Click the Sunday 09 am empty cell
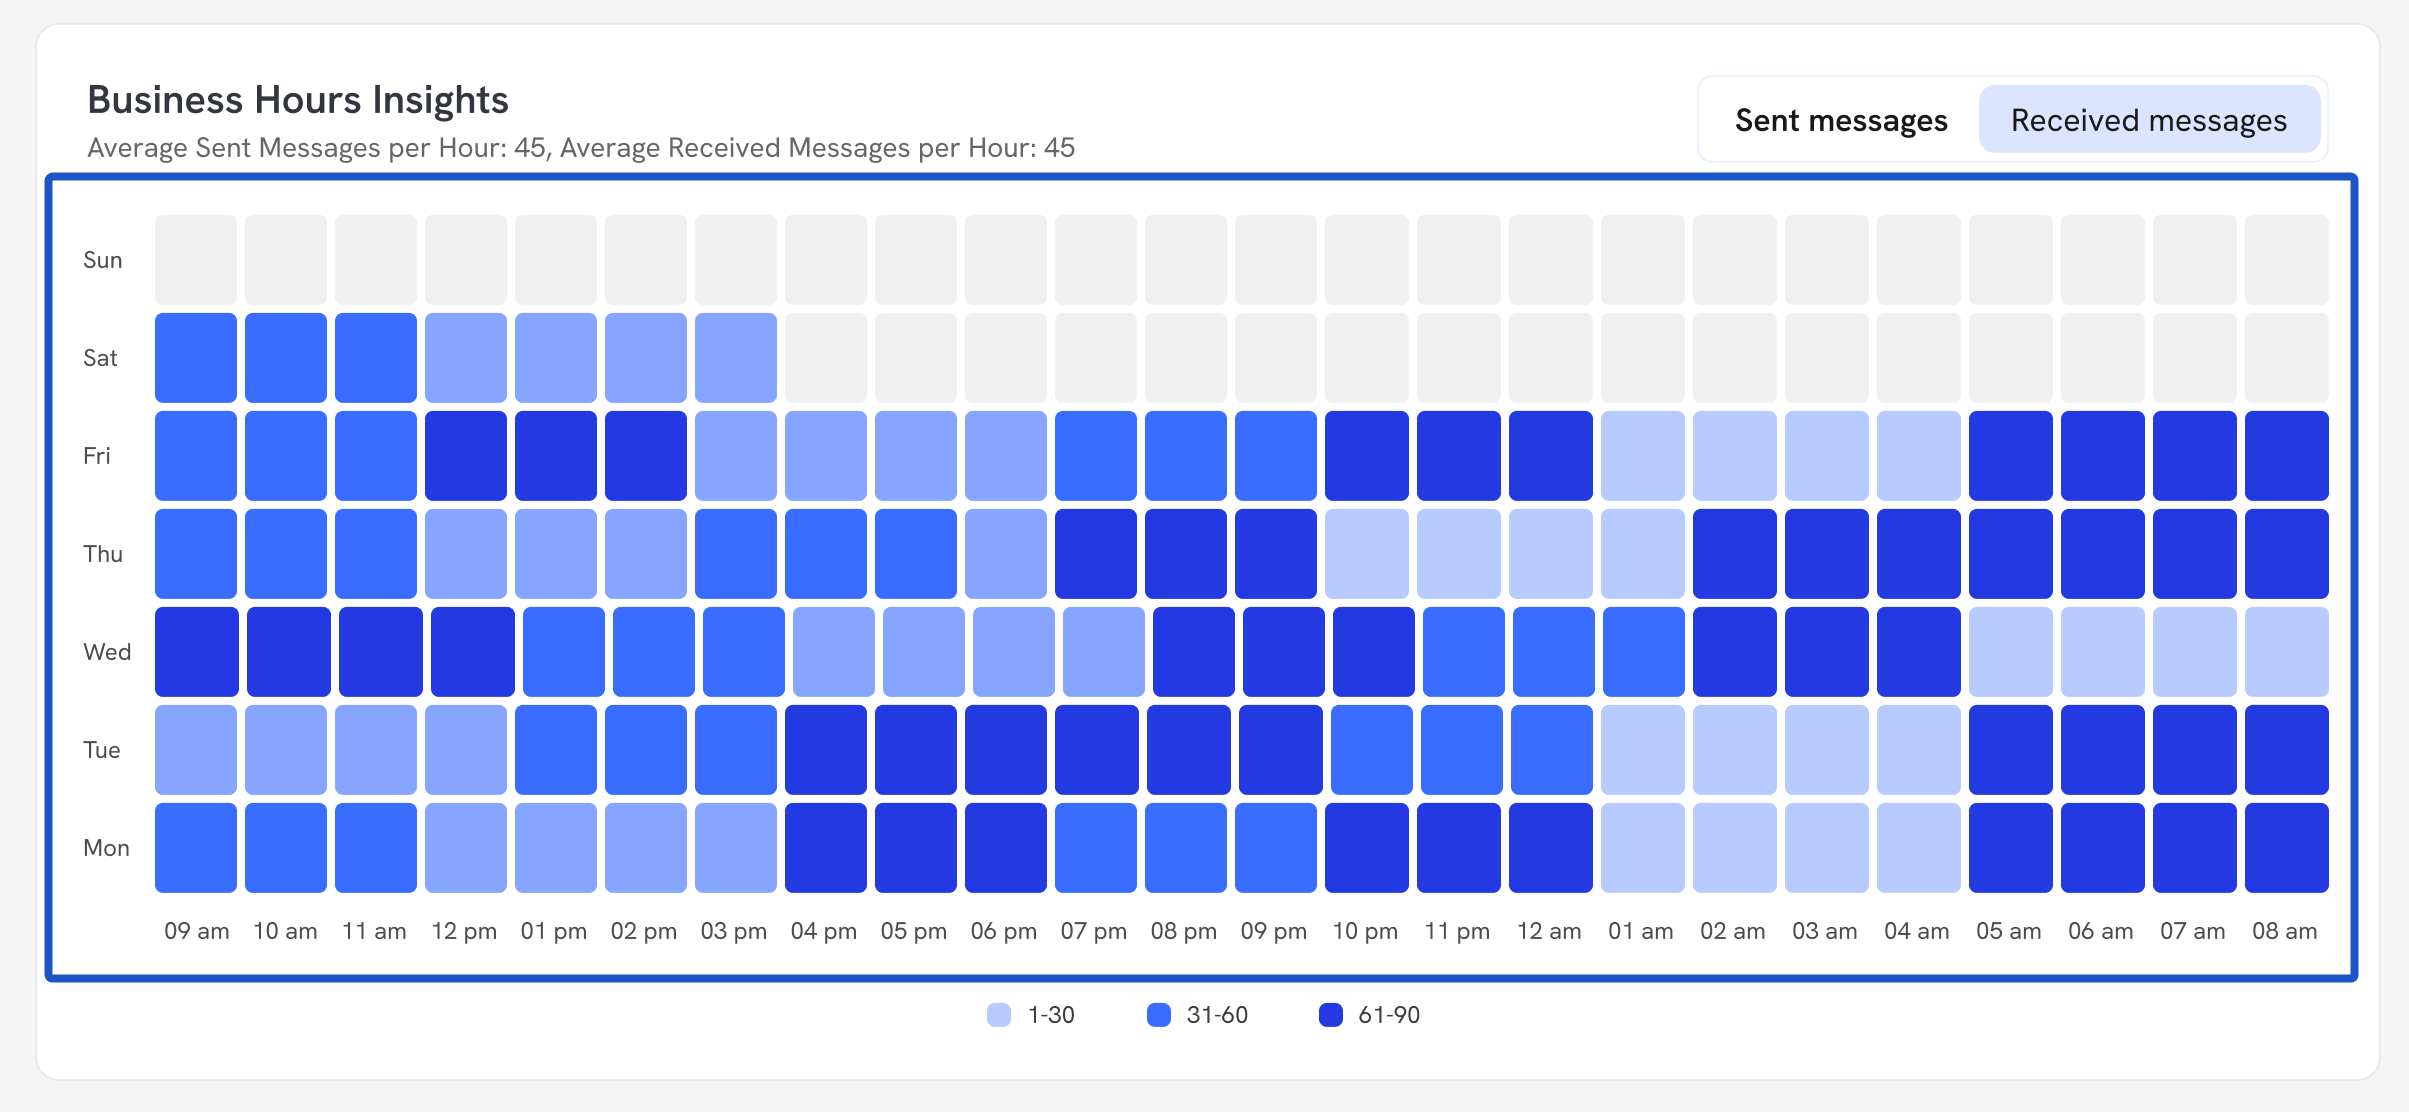 point(196,260)
